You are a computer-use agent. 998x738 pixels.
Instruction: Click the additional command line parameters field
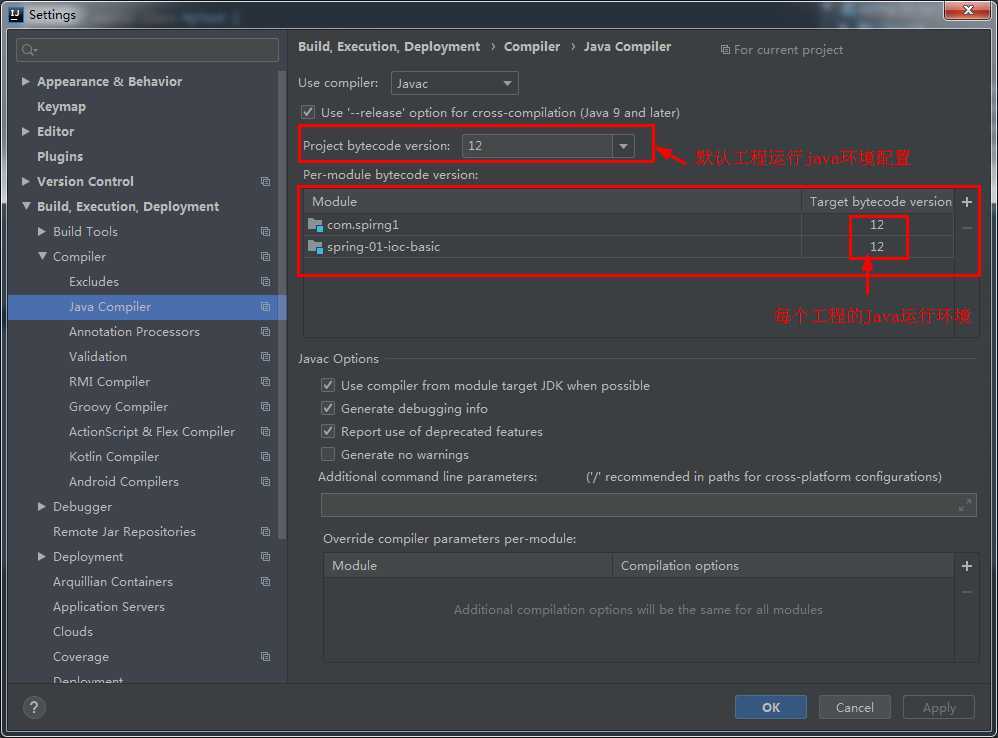pyautogui.click(x=648, y=505)
